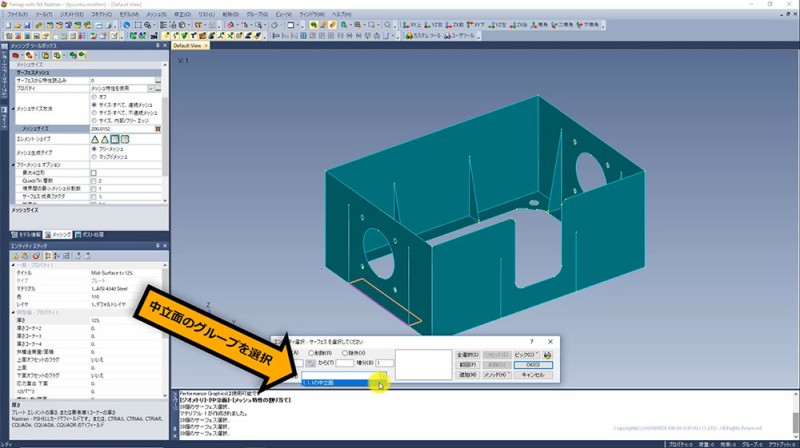Choose the 6-node triangle element shape
The height and width of the screenshot is (448, 800).
pyautogui.click(x=105, y=139)
